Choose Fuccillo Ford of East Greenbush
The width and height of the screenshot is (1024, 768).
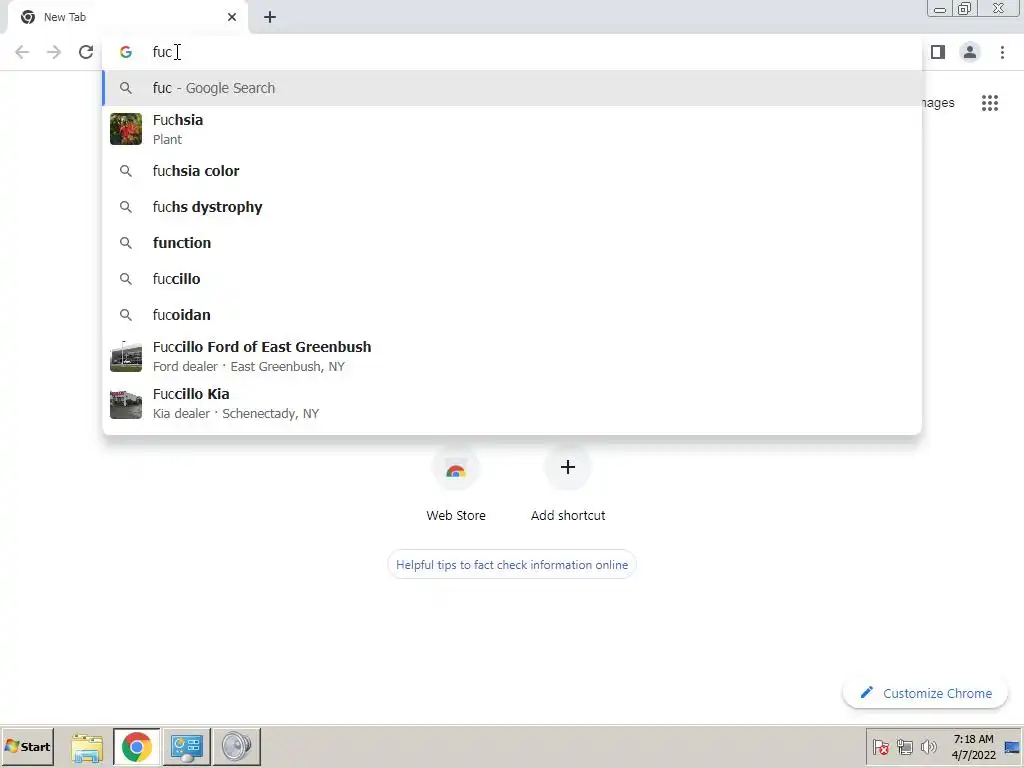[x=512, y=356]
